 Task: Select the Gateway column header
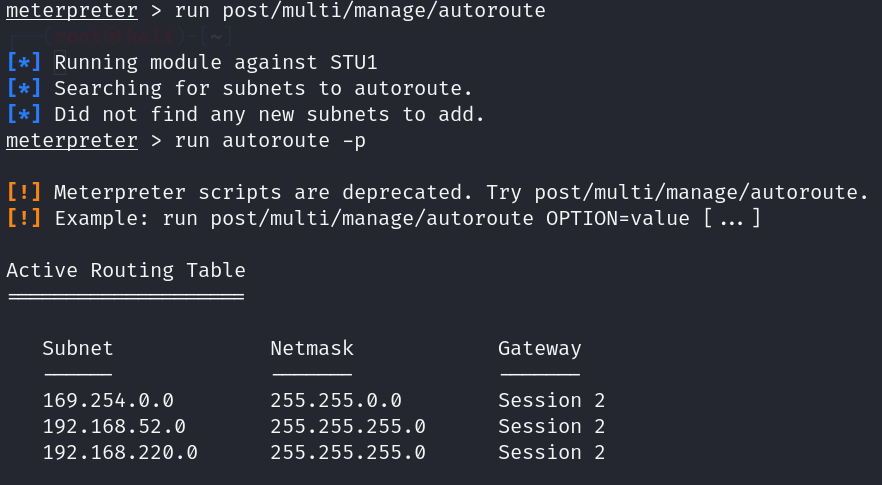(x=540, y=349)
